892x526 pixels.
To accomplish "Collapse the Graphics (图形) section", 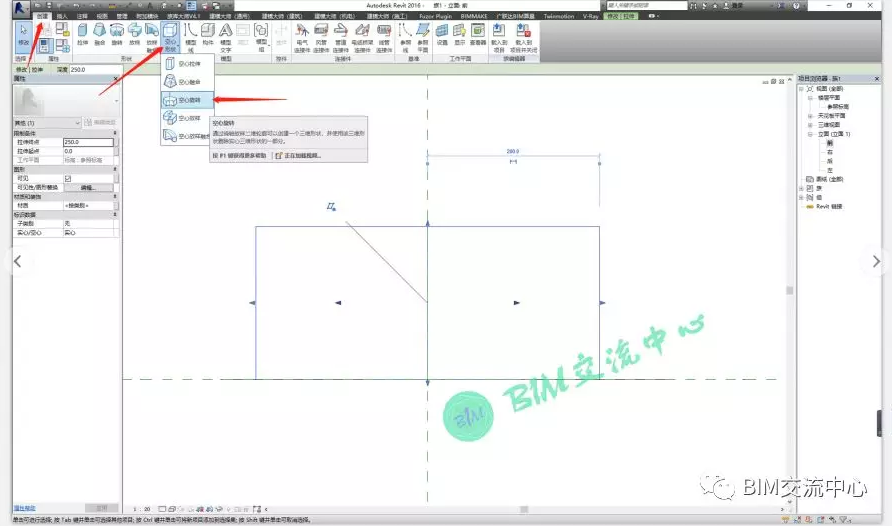I will 115,169.
